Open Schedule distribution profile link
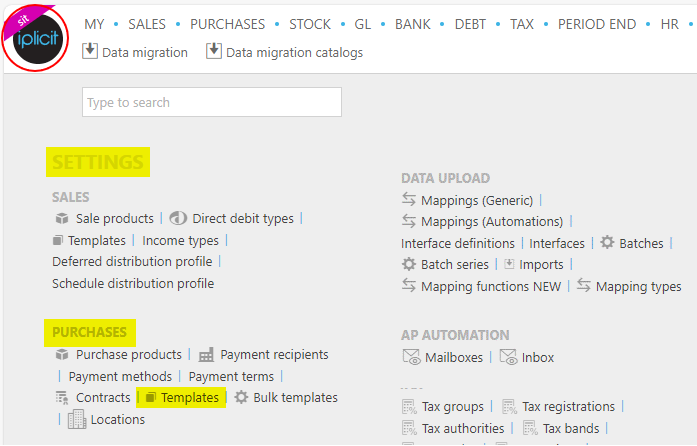 point(133,283)
